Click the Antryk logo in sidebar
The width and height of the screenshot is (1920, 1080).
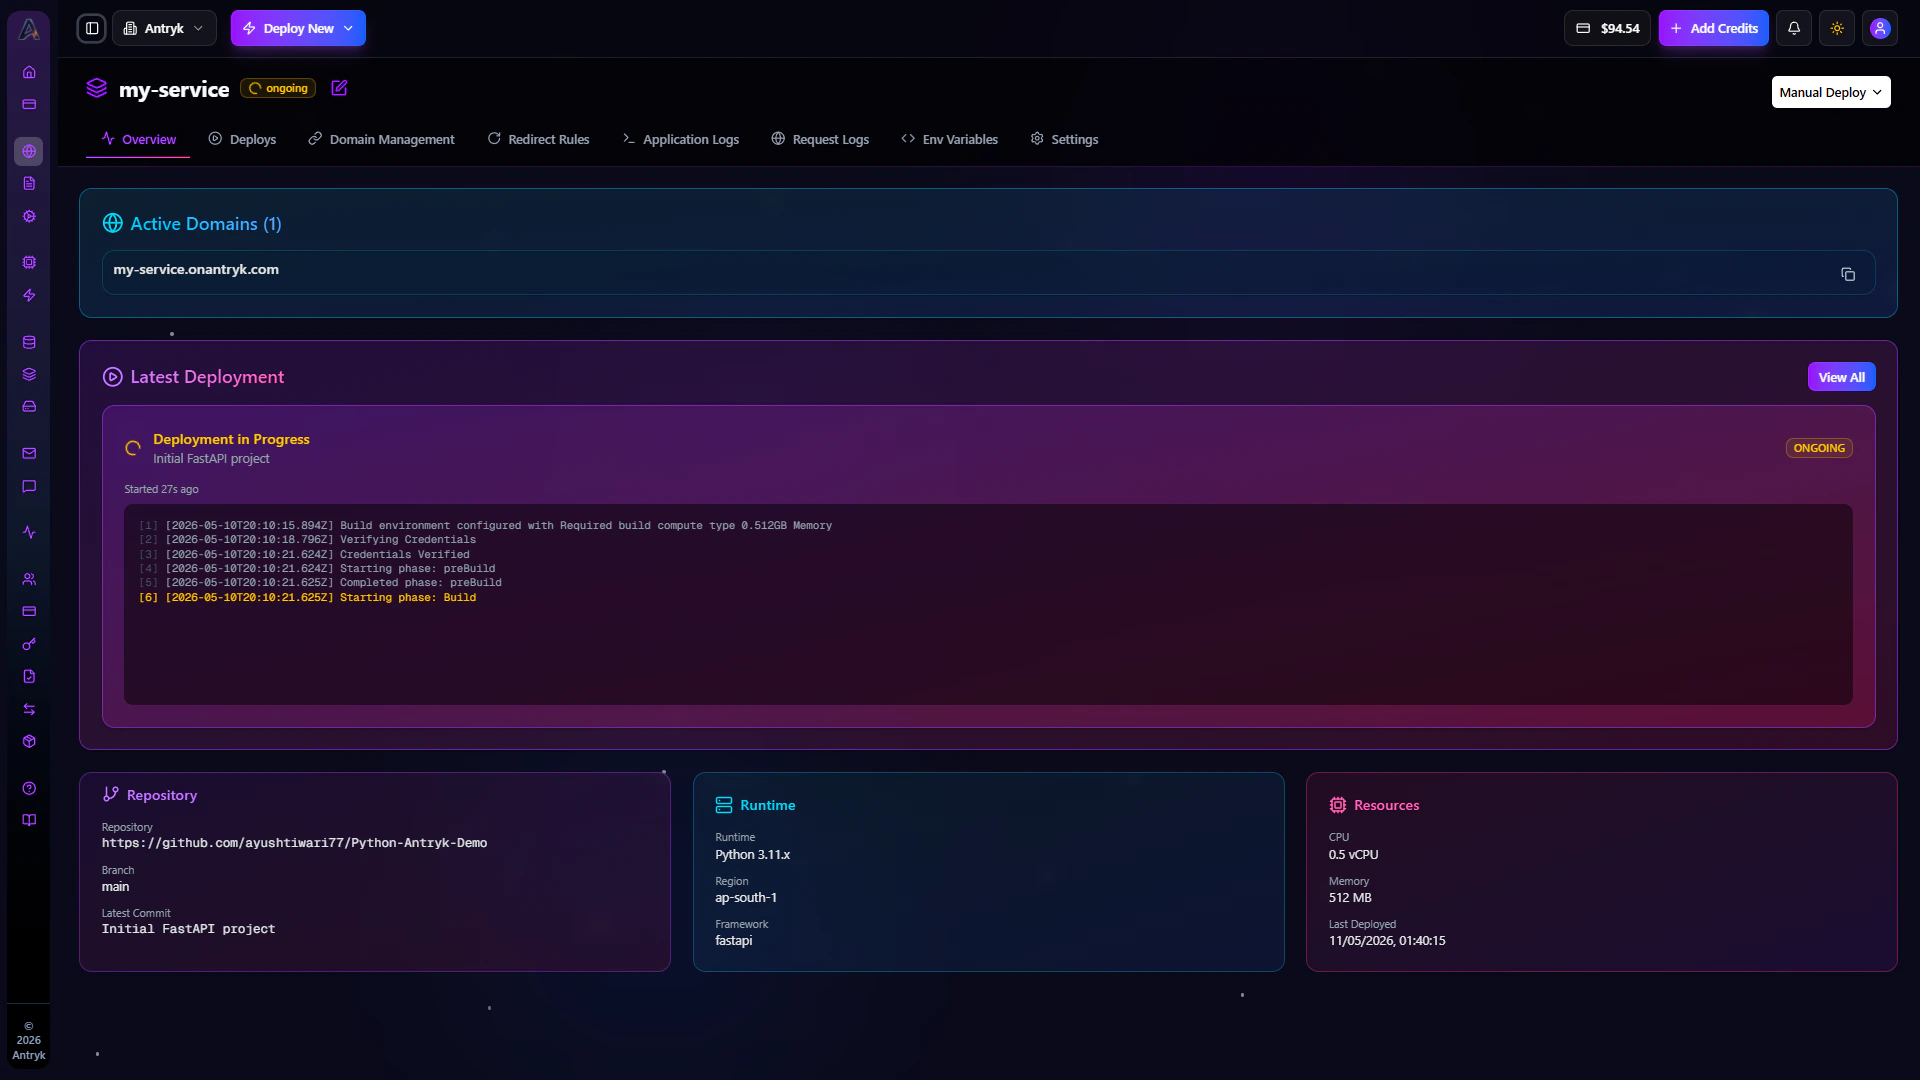[x=29, y=29]
